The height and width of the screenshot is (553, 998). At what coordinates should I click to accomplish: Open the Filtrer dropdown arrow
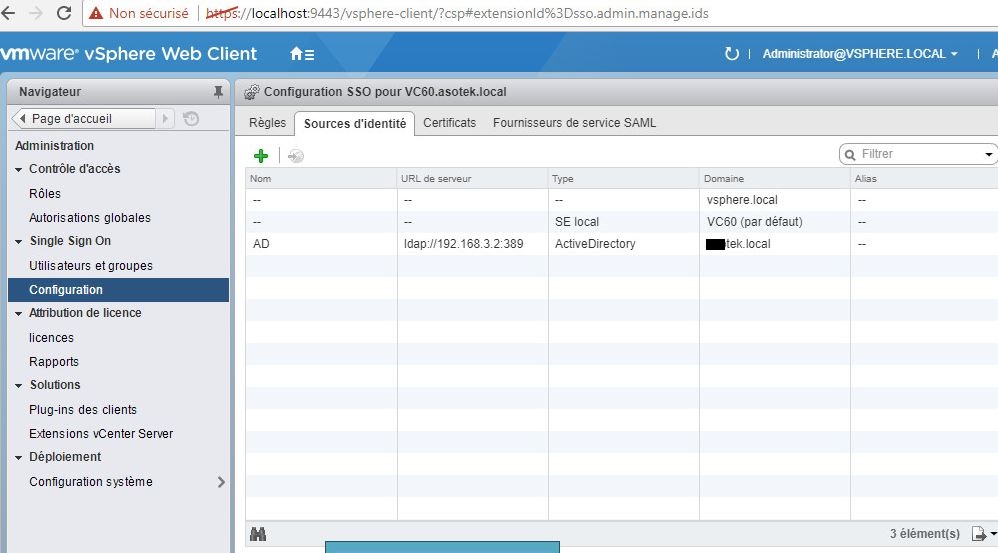988,155
